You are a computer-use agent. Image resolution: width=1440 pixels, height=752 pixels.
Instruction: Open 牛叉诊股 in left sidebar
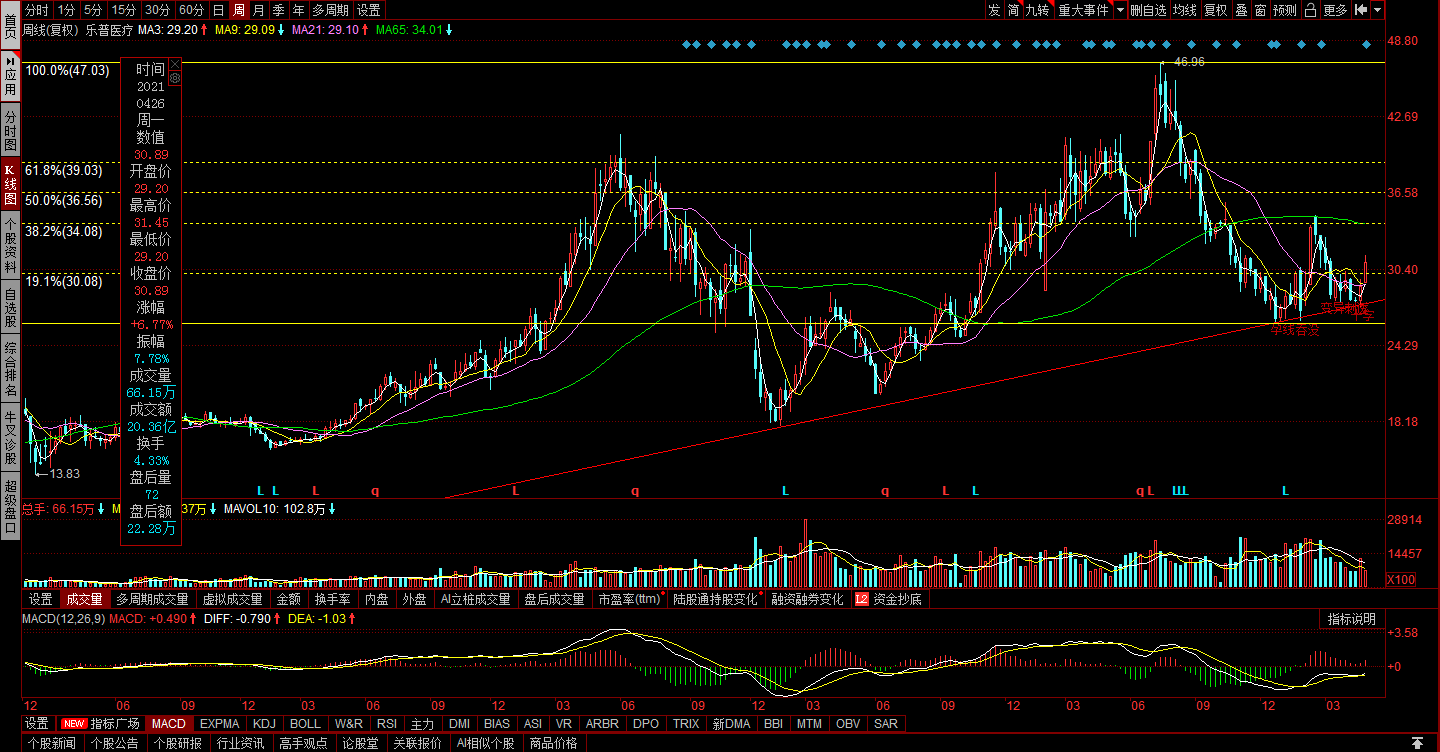click(x=10, y=437)
